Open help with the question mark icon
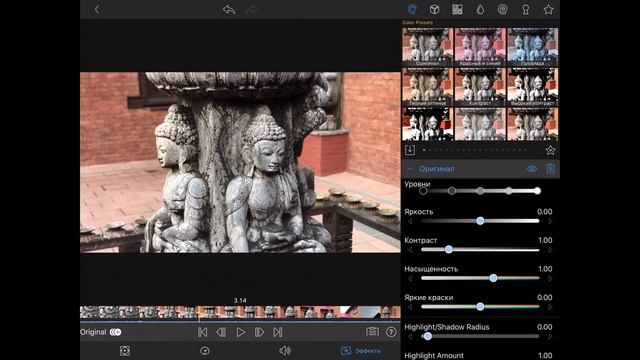 (391, 332)
